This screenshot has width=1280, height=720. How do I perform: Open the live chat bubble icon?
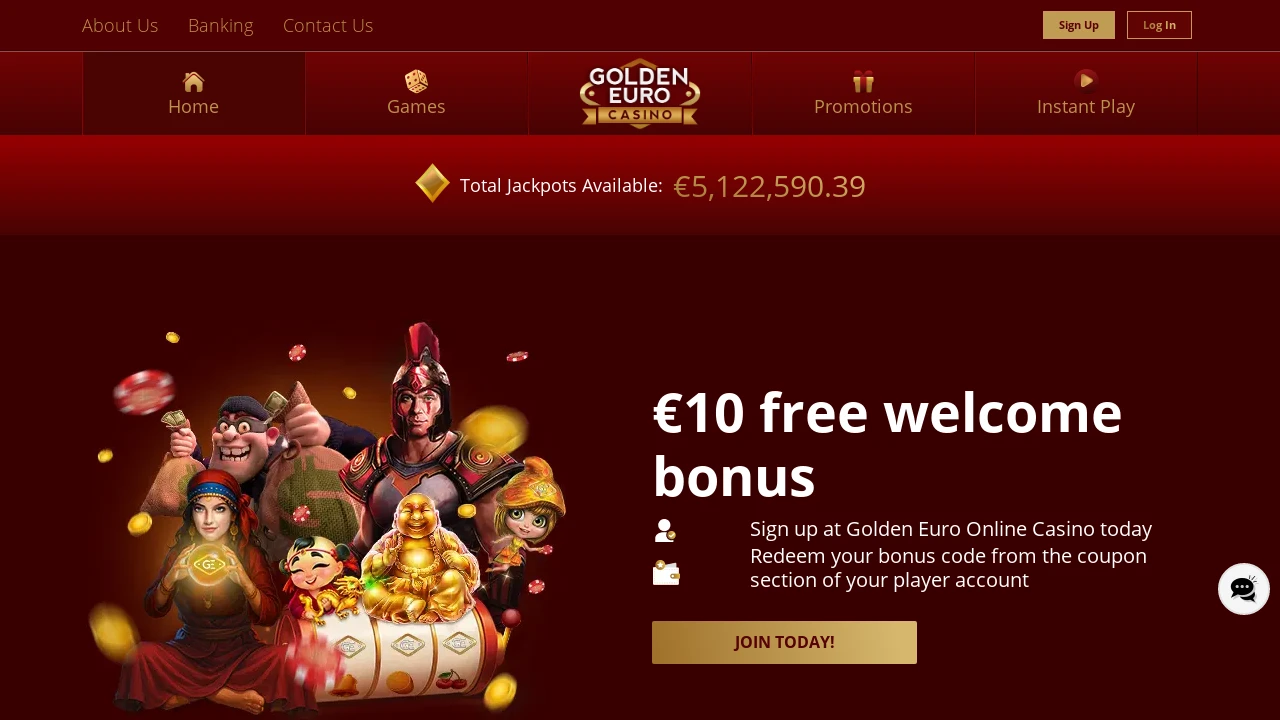(x=1244, y=589)
